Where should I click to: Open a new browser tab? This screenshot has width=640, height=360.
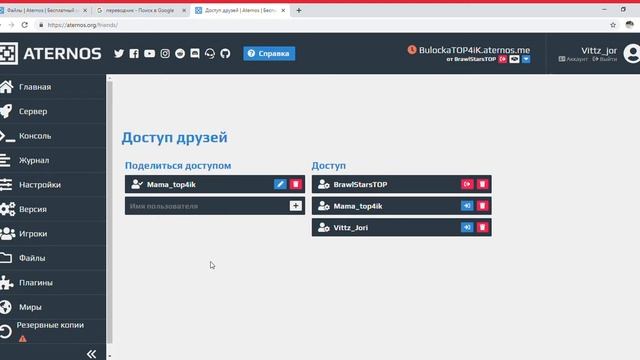click(299, 11)
